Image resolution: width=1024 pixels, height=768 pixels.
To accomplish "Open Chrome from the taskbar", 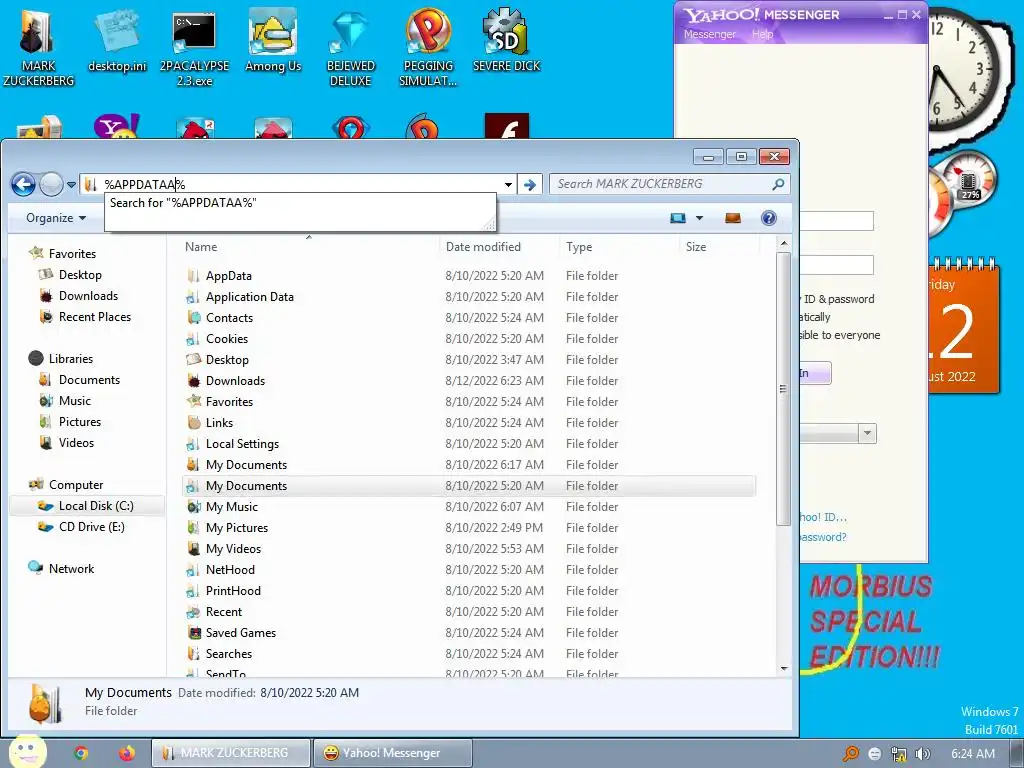I will coord(81,753).
